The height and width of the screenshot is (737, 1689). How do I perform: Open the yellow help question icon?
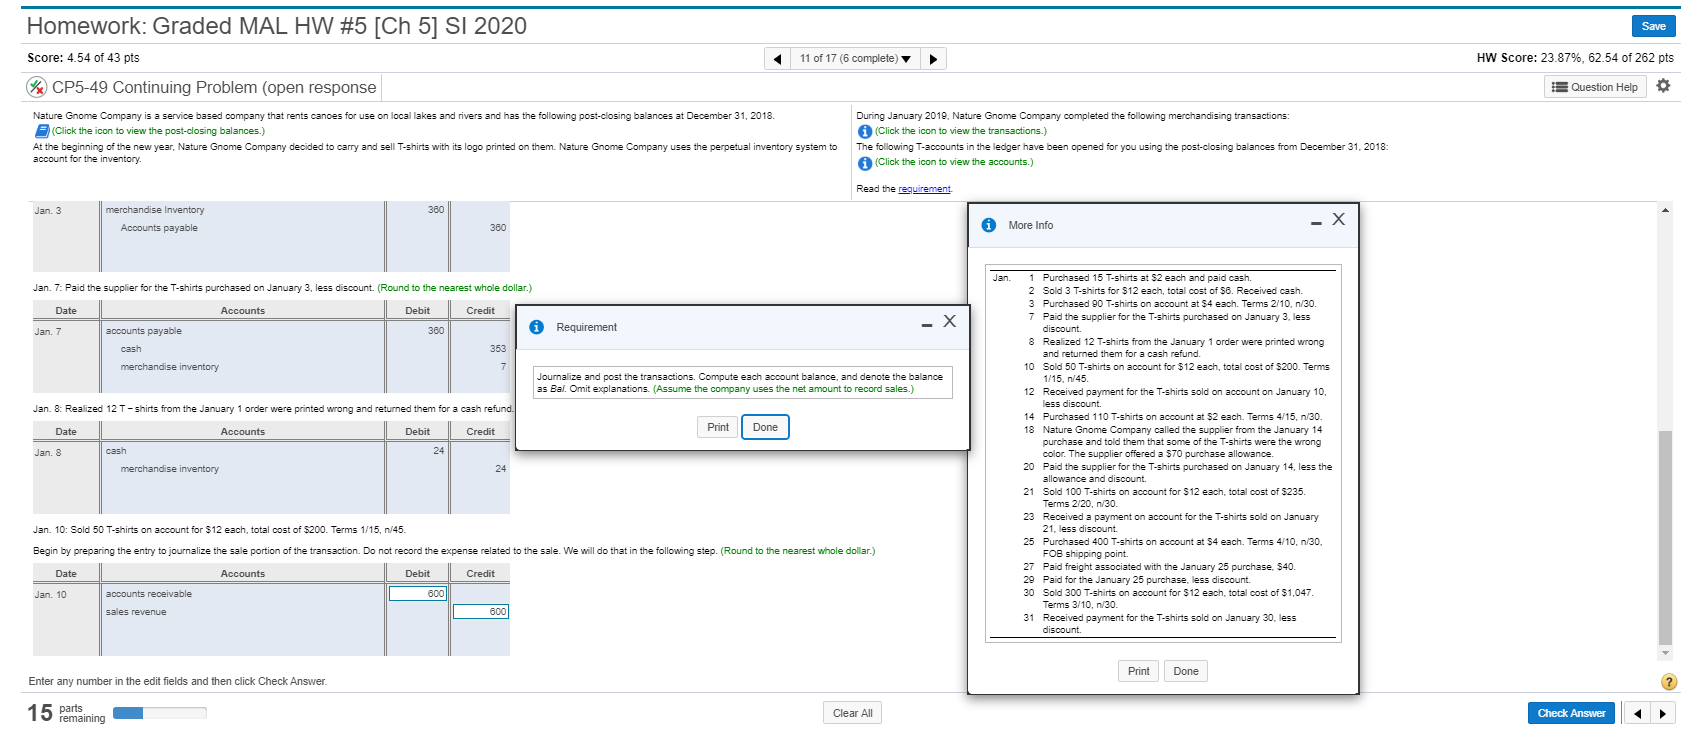1668,682
